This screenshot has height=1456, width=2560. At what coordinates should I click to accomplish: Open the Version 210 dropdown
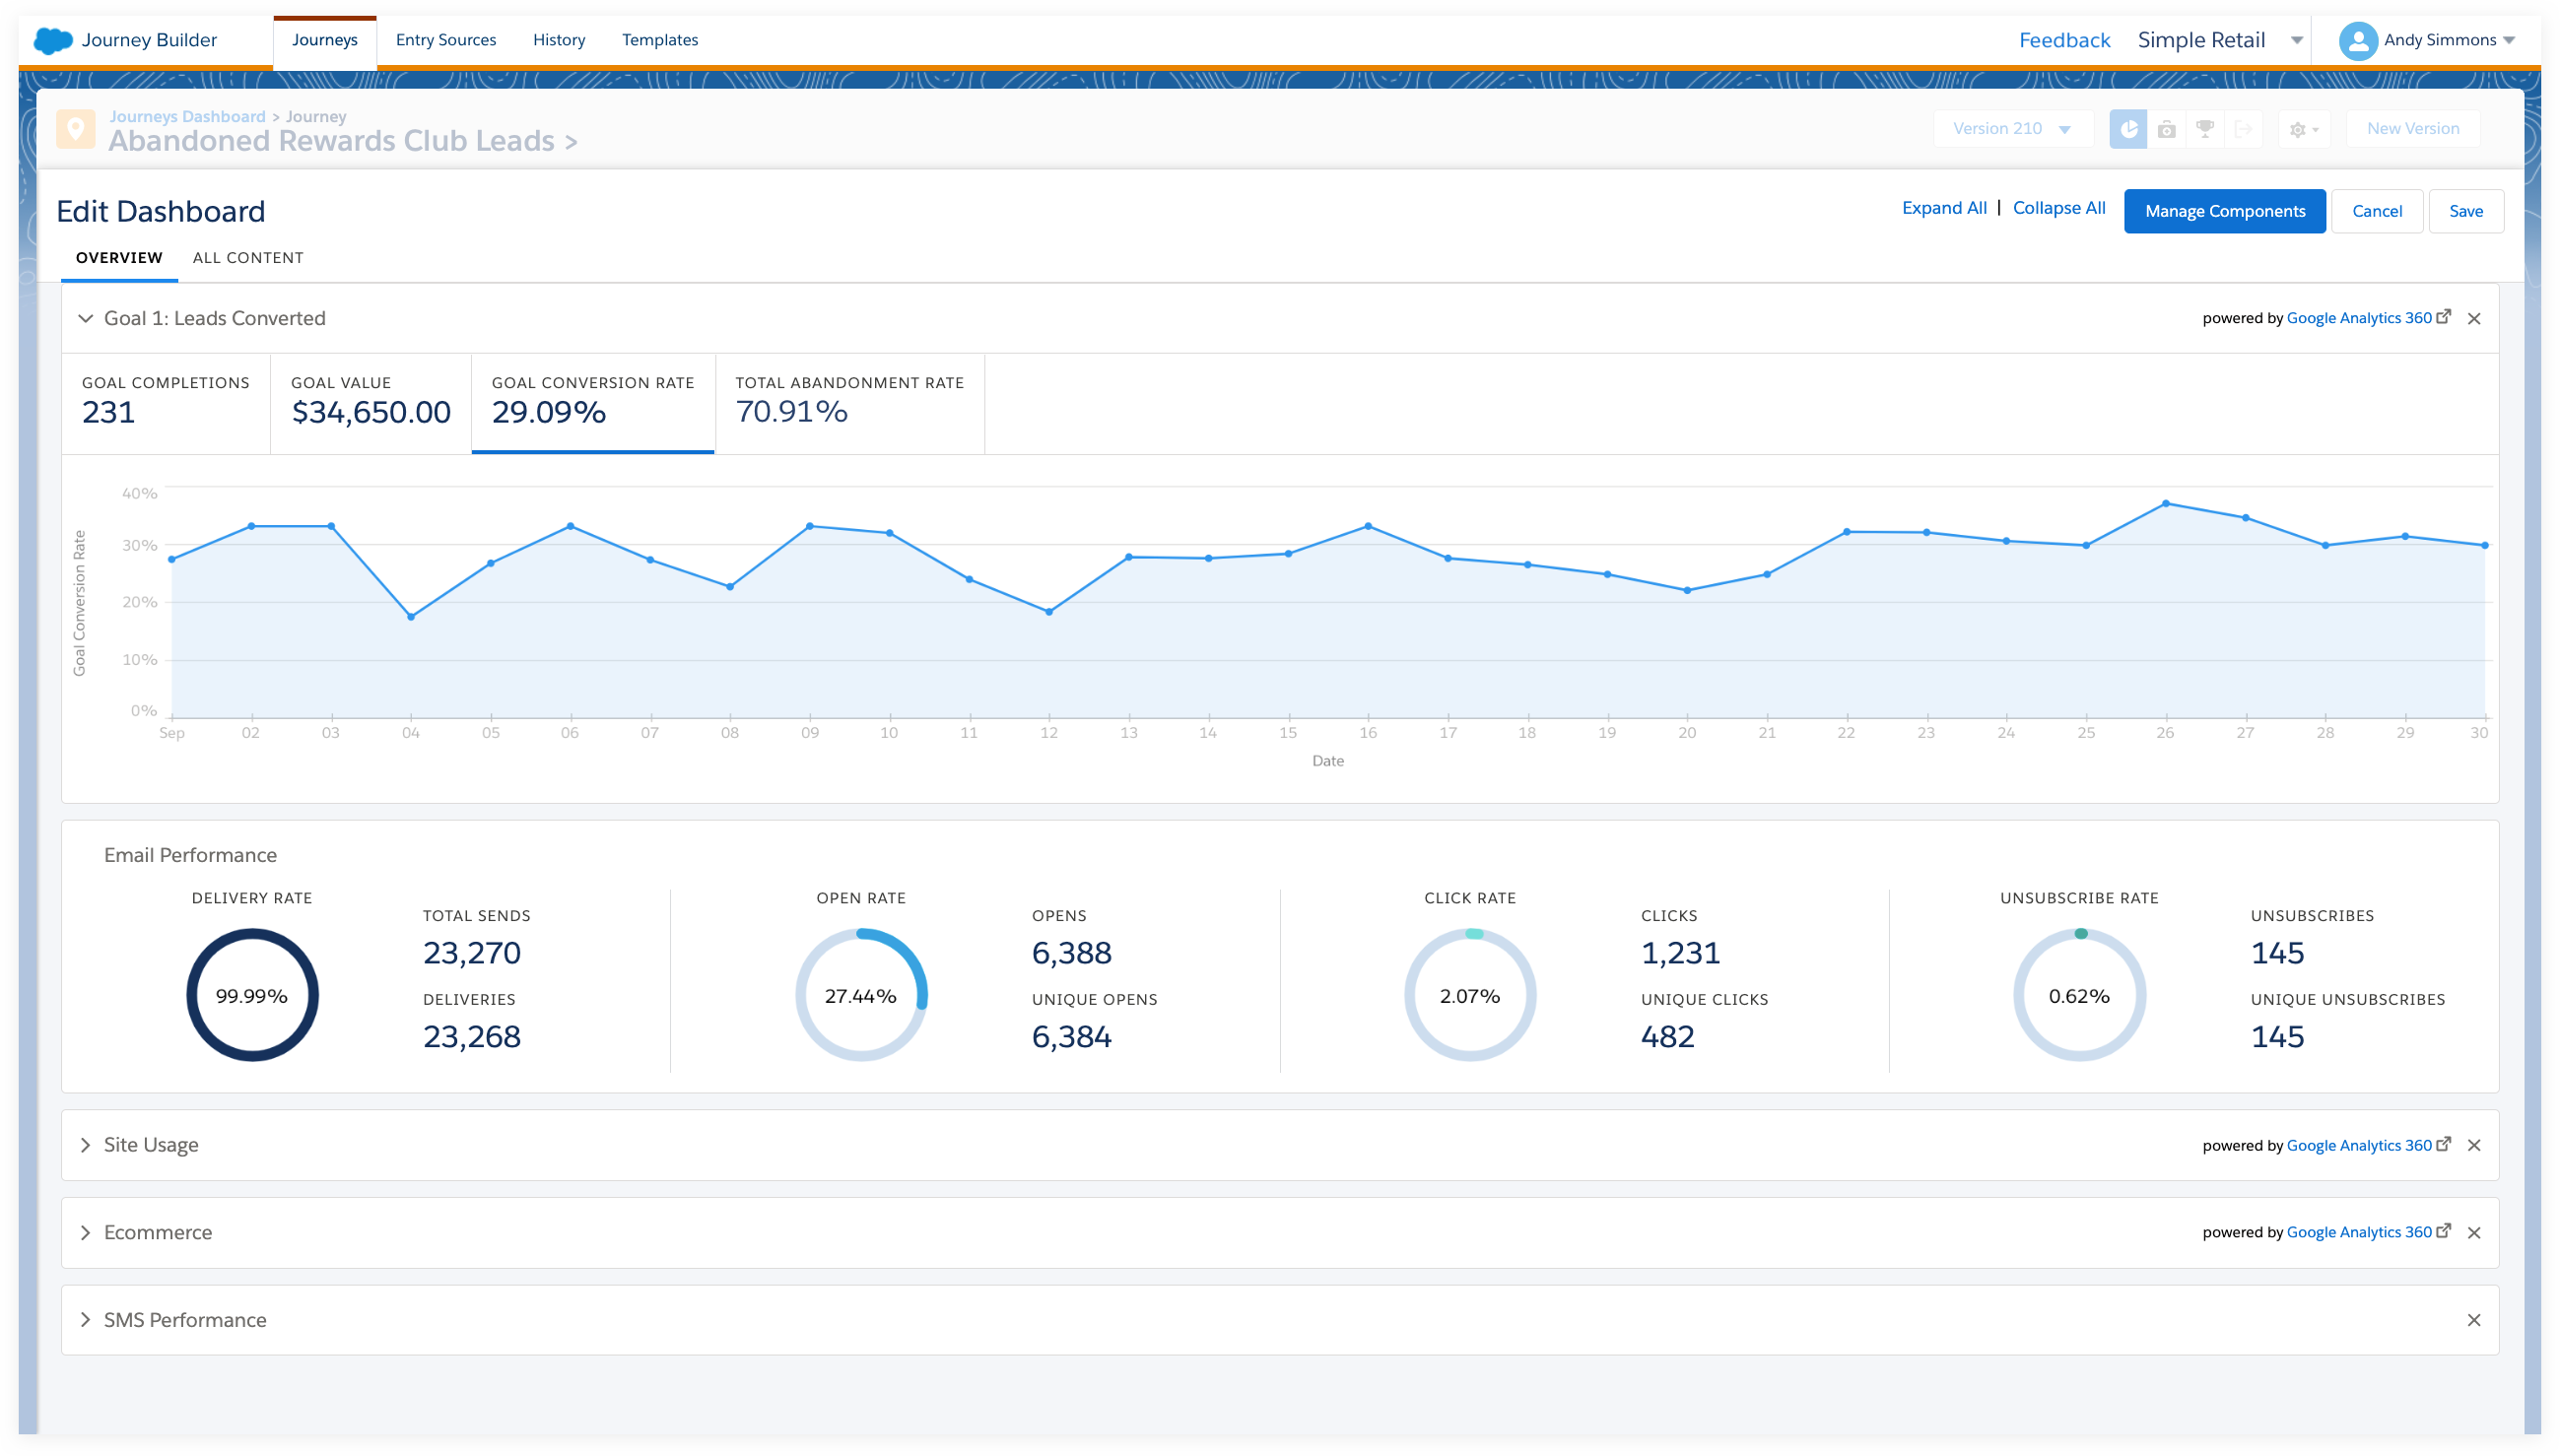2012,129
